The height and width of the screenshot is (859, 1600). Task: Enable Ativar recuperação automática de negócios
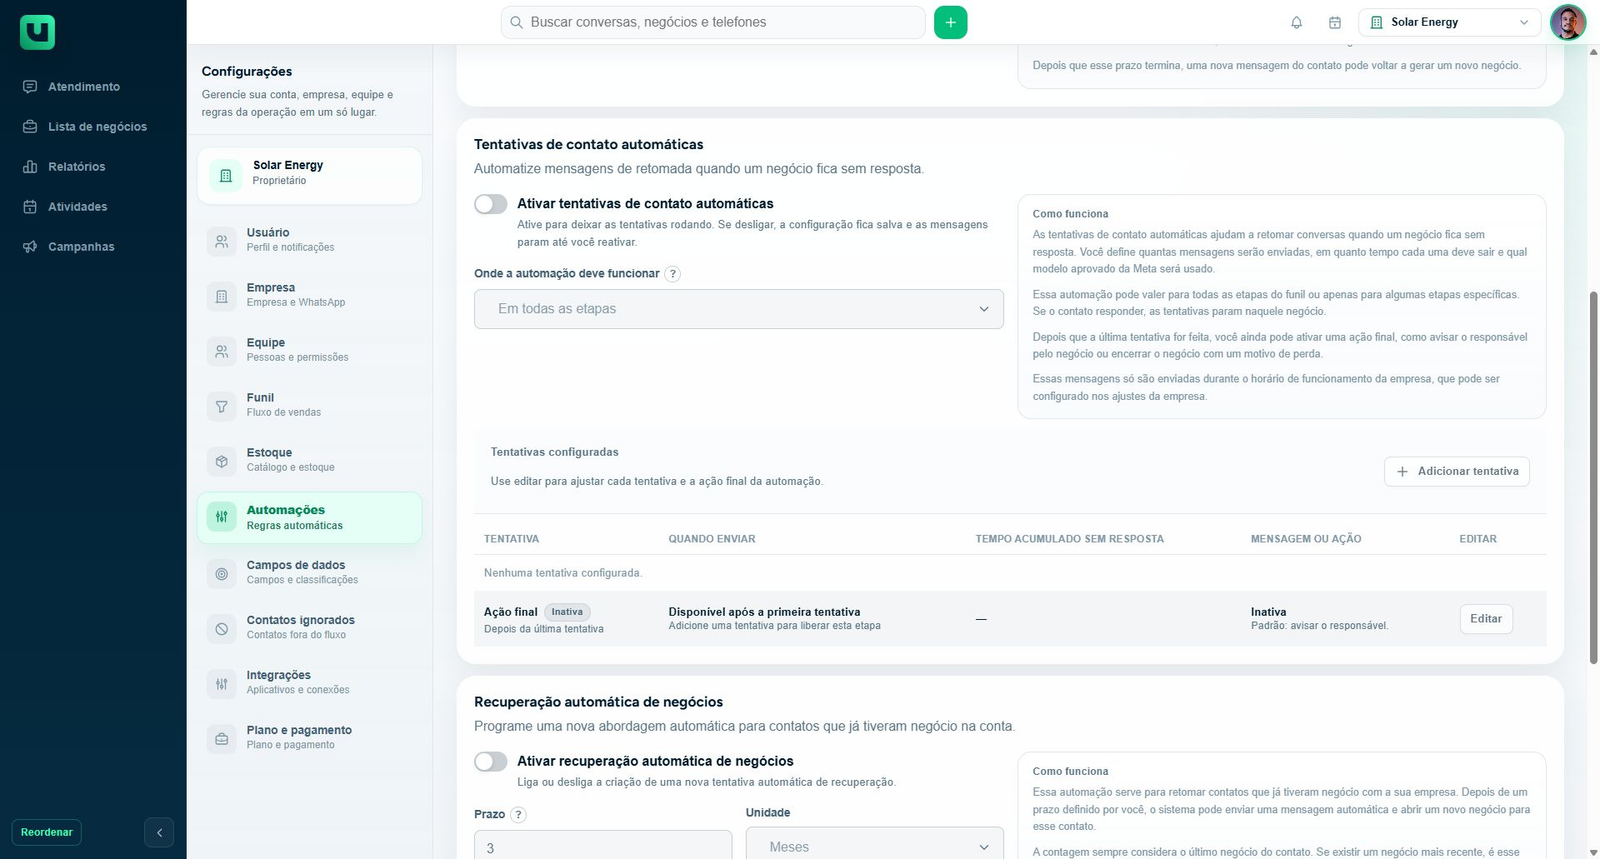[491, 762]
